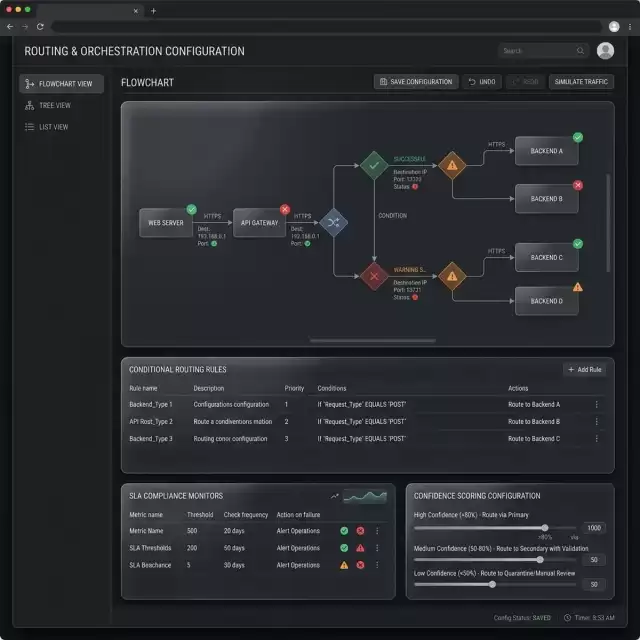Screen dimensions: 640x640
Task: Open new browser tab with plus
Action: 153,11
